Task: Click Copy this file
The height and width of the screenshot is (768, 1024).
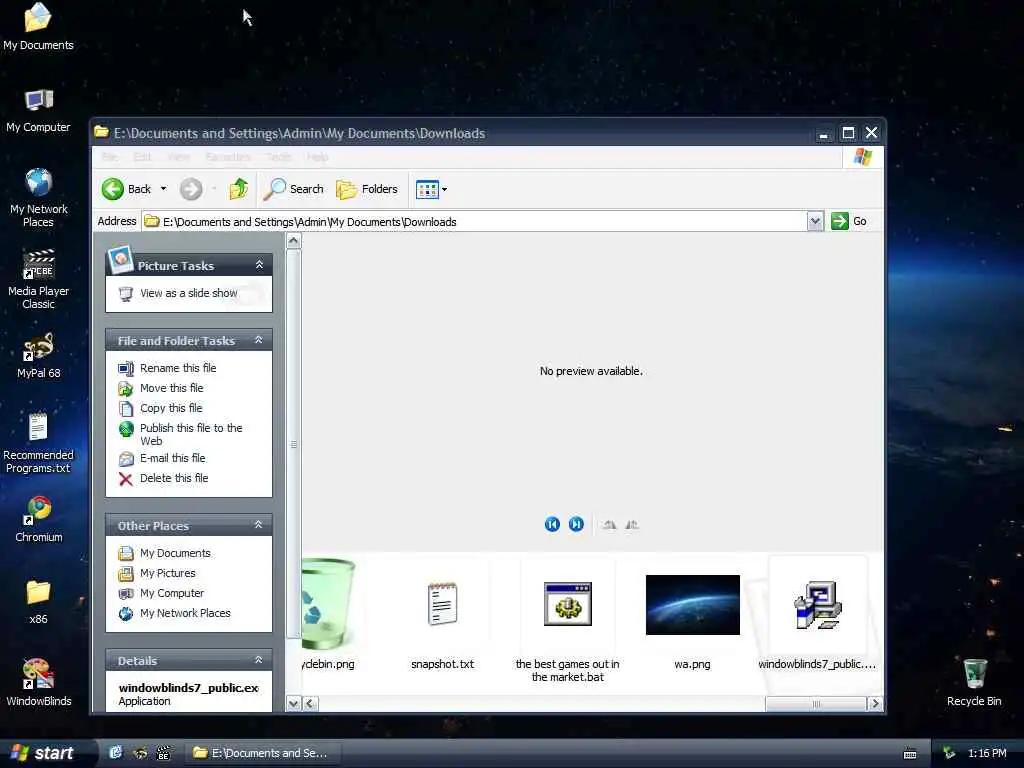Action: [x=160, y=408]
